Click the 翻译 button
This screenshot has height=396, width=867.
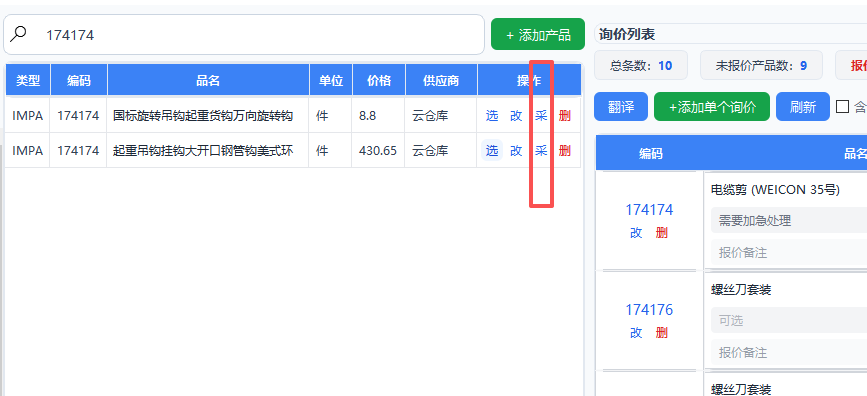(621, 107)
